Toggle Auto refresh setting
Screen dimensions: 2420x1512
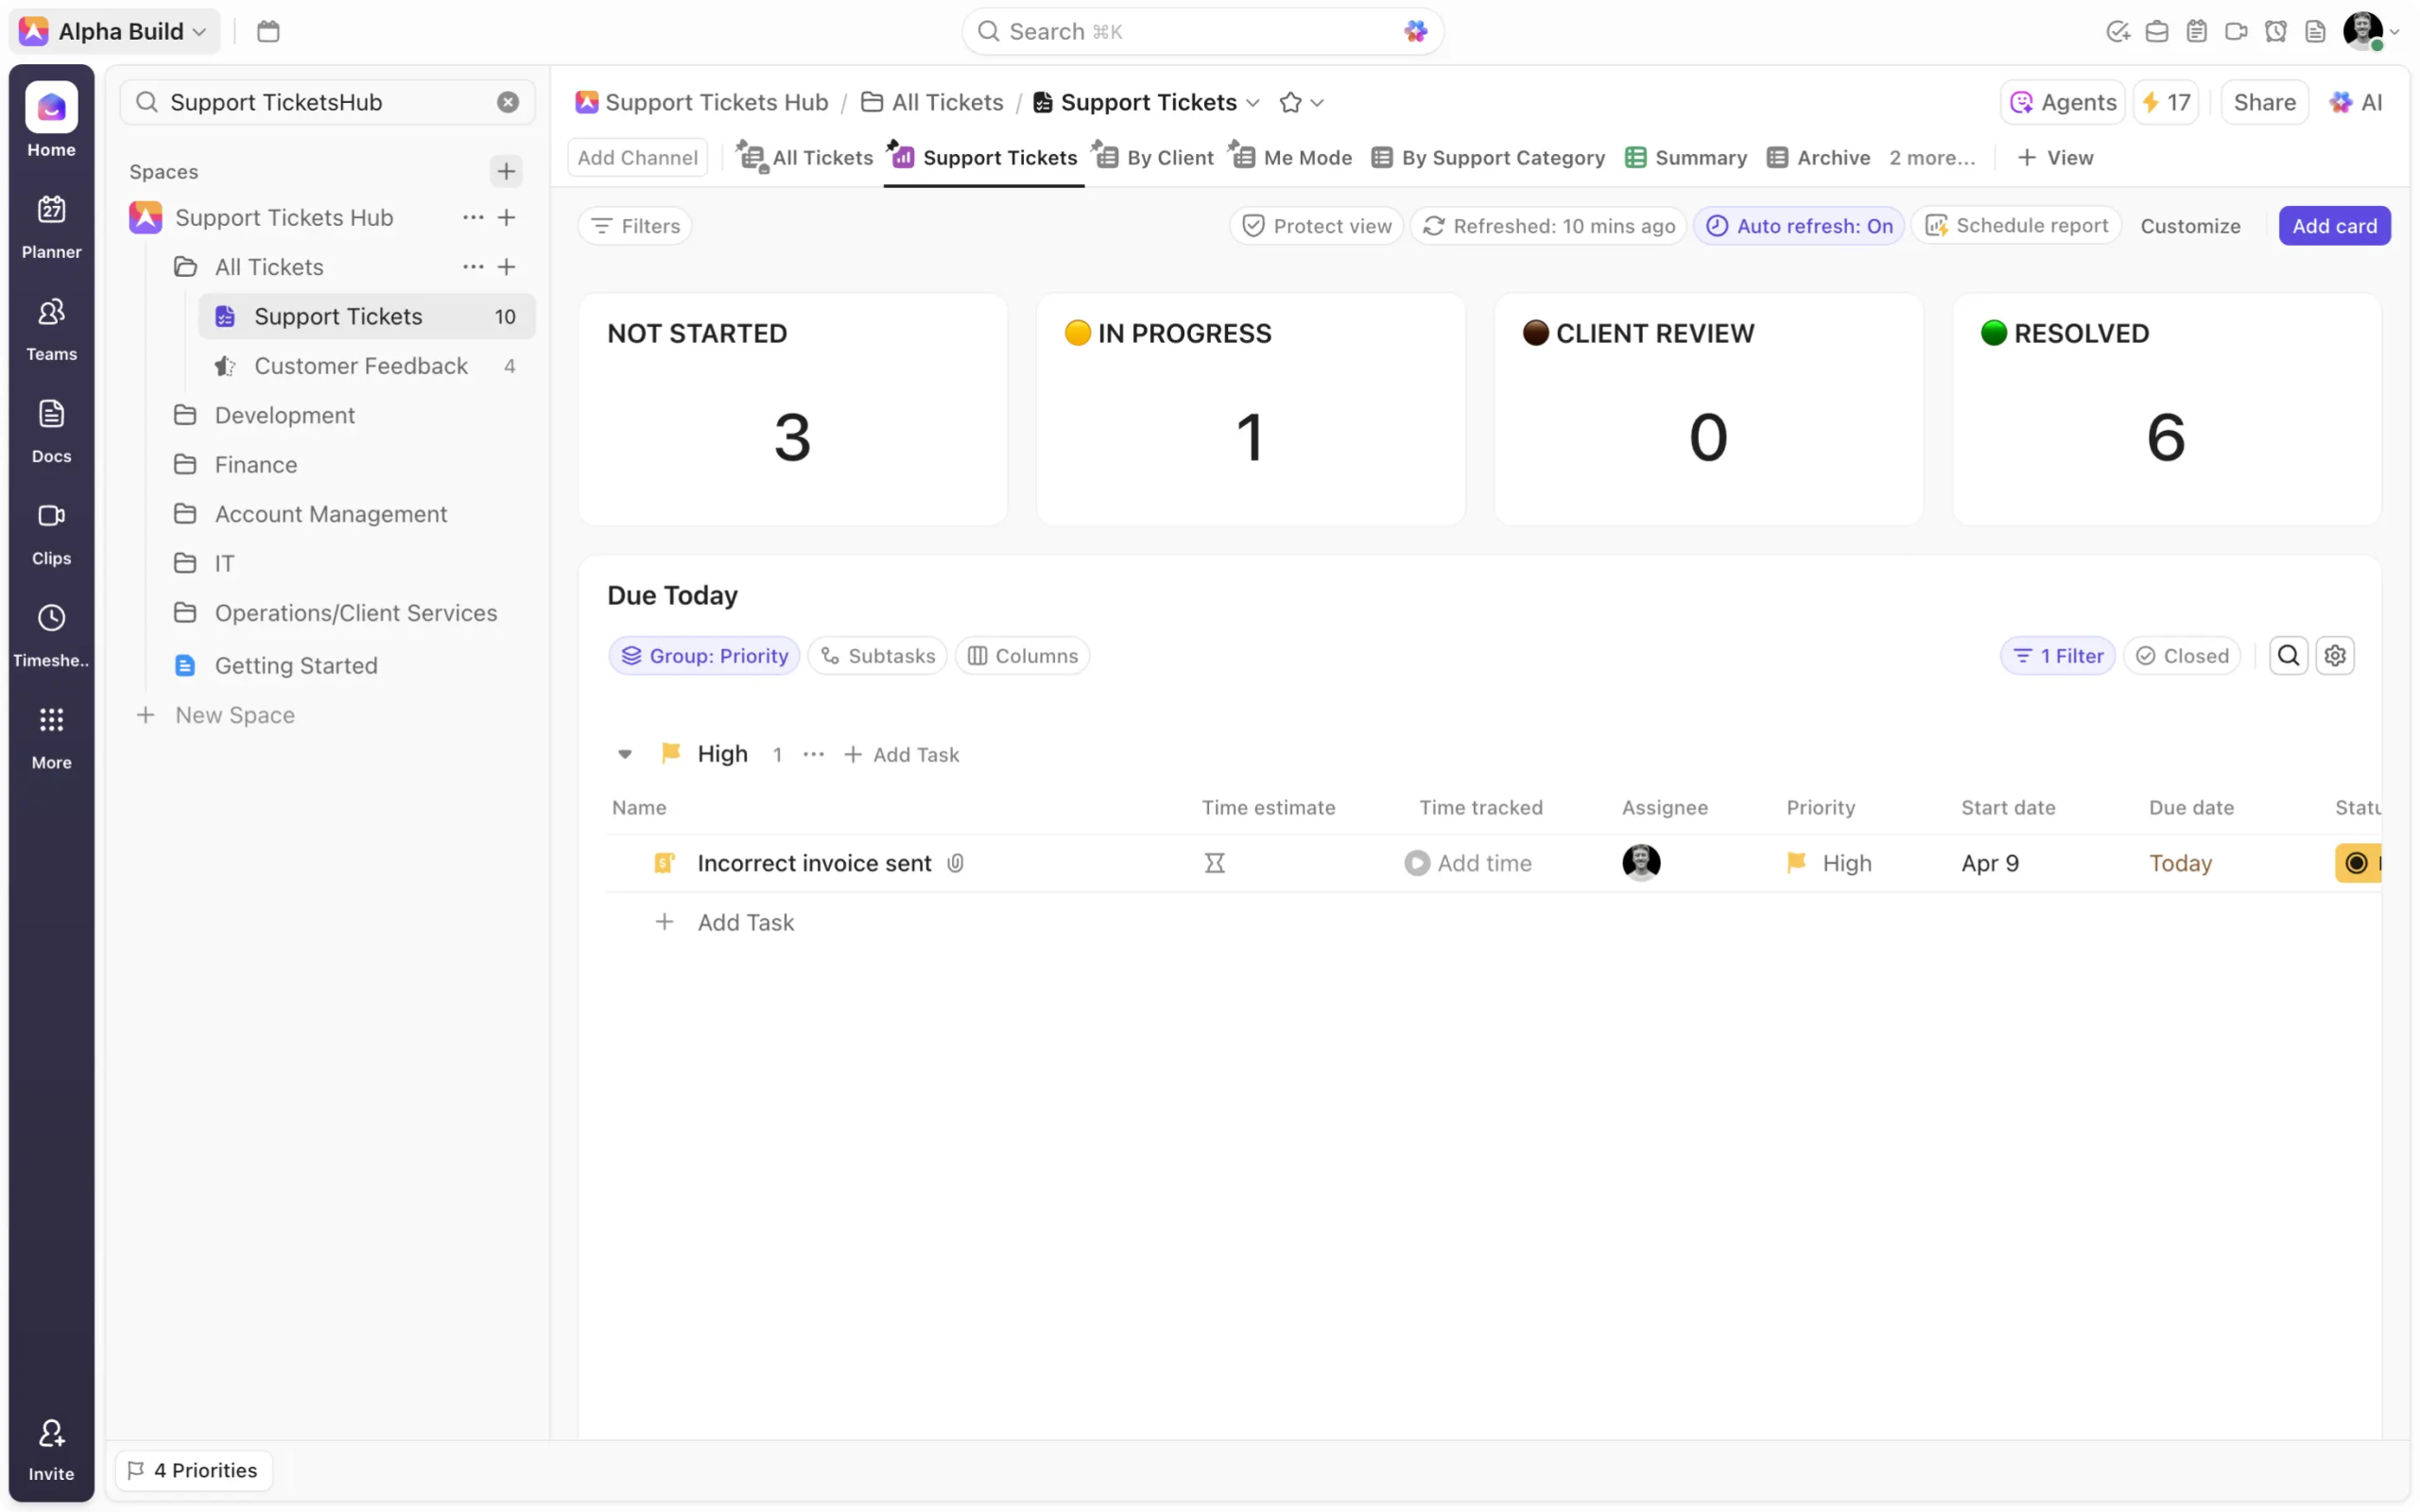(x=1798, y=226)
